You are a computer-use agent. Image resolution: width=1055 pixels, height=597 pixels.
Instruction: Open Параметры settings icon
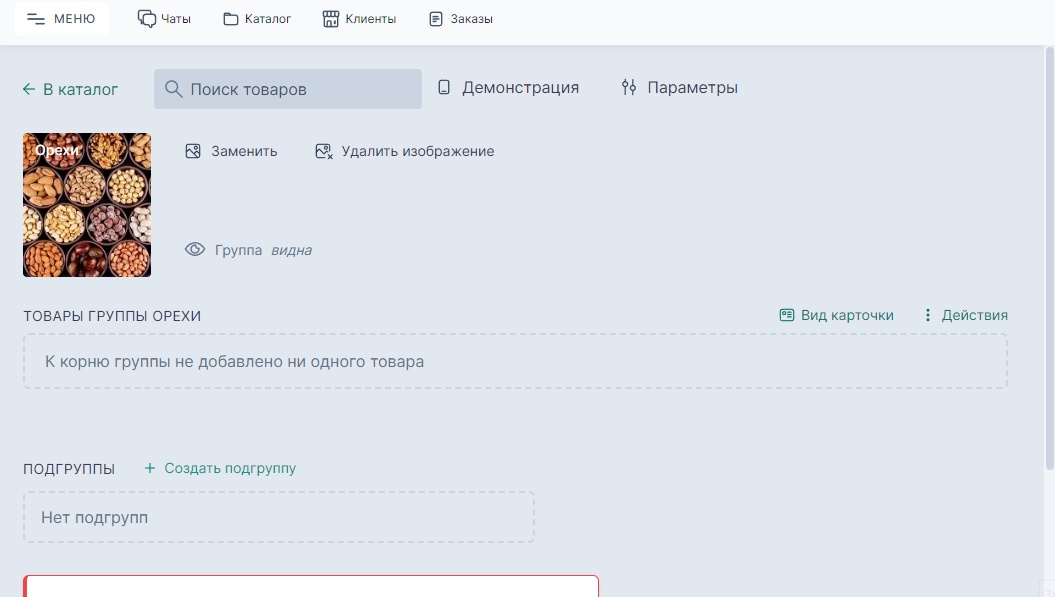pos(628,87)
